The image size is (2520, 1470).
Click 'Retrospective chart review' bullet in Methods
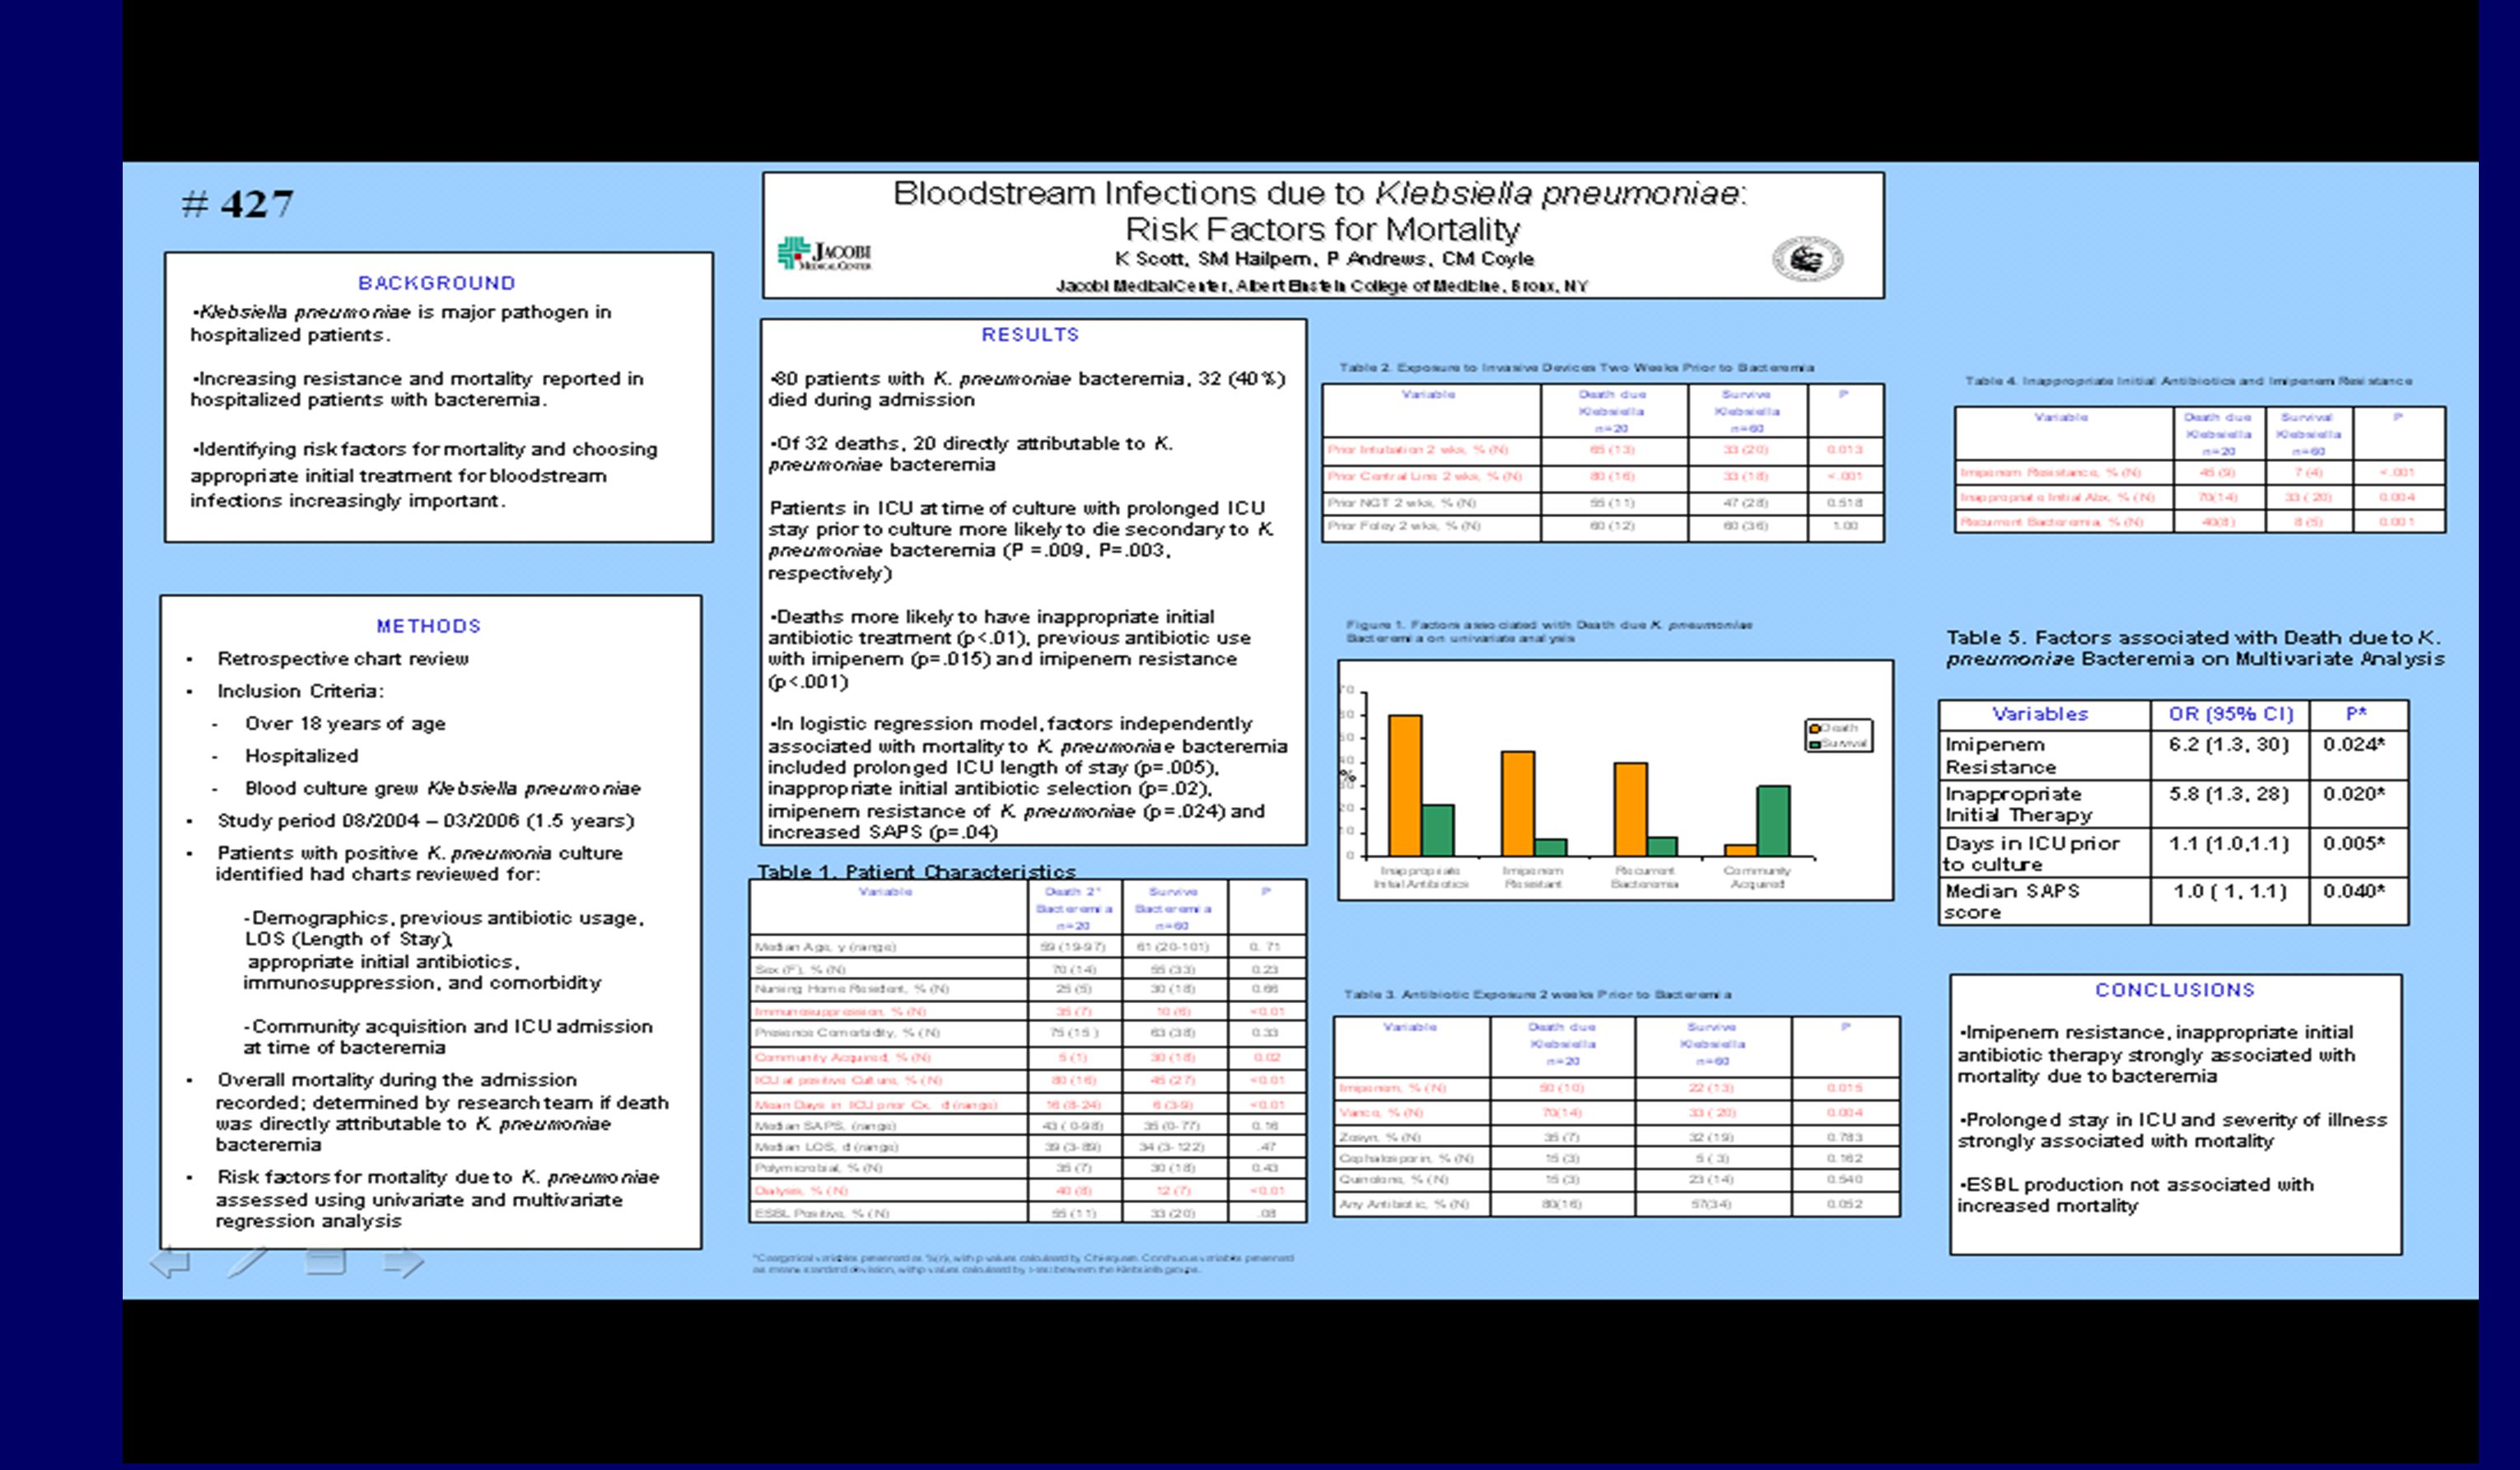[x=343, y=658]
